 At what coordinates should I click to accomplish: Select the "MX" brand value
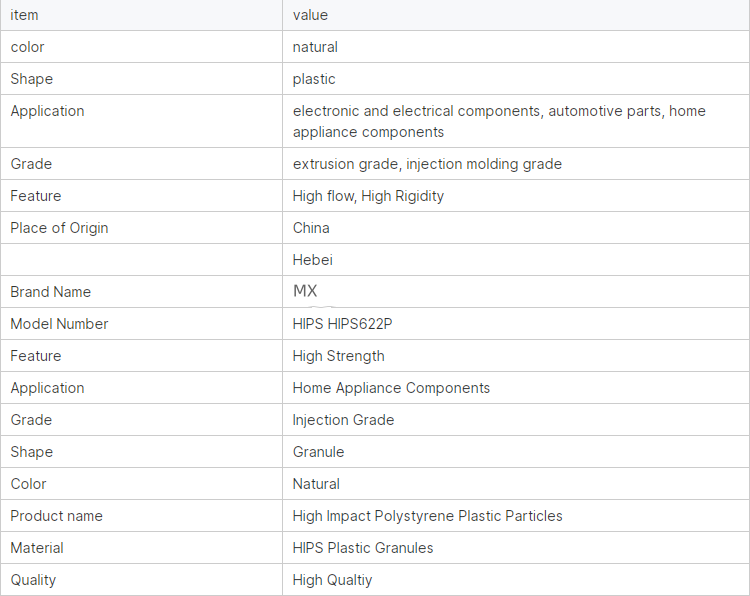tap(305, 291)
